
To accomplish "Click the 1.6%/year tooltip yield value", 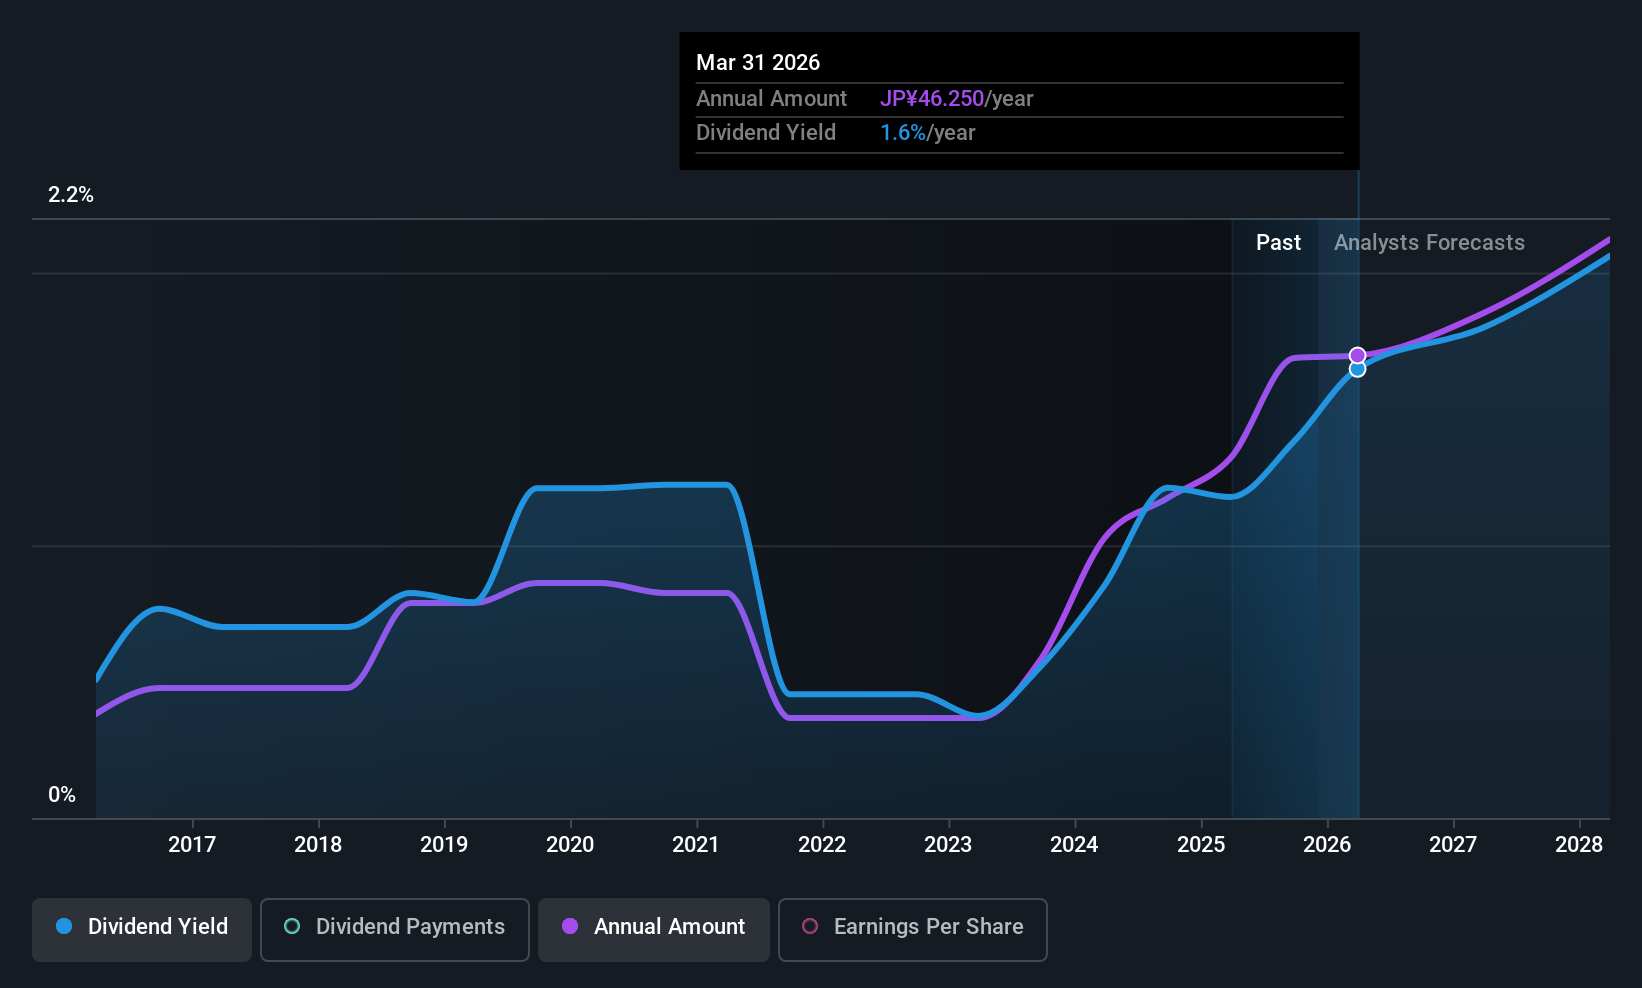I will [x=927, y=133].
